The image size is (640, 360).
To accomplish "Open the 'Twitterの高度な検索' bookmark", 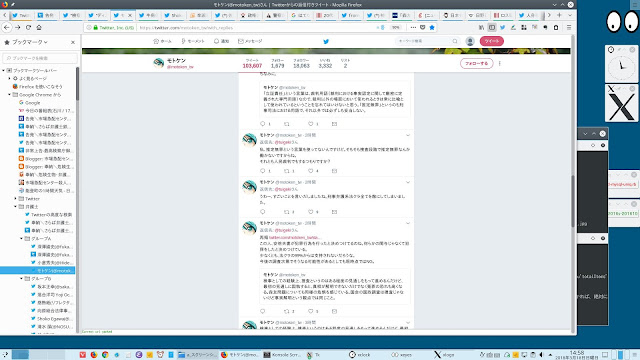I will click(49, 215).
